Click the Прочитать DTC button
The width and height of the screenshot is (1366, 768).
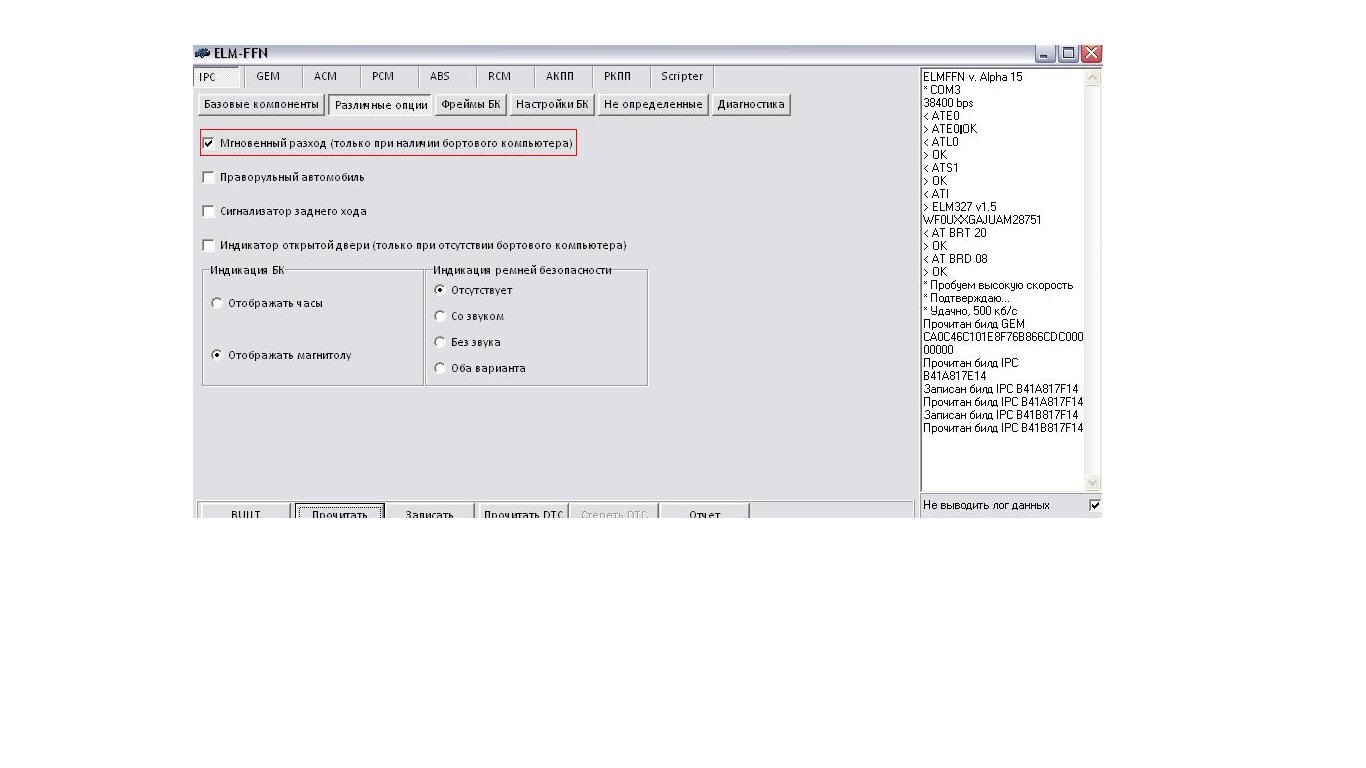click(524, 512)
